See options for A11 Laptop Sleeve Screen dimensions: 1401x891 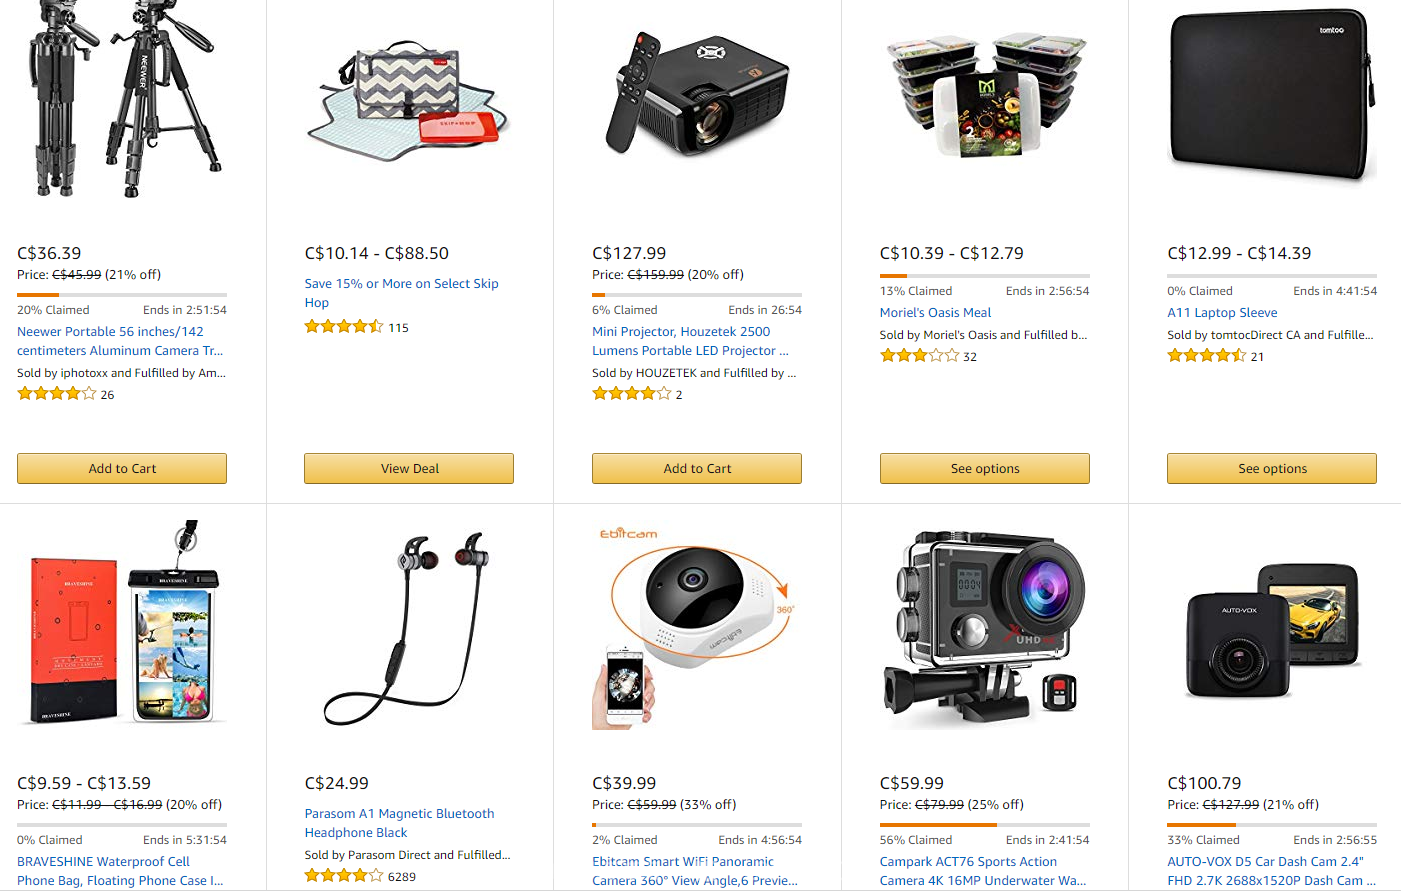point(1272,468)
